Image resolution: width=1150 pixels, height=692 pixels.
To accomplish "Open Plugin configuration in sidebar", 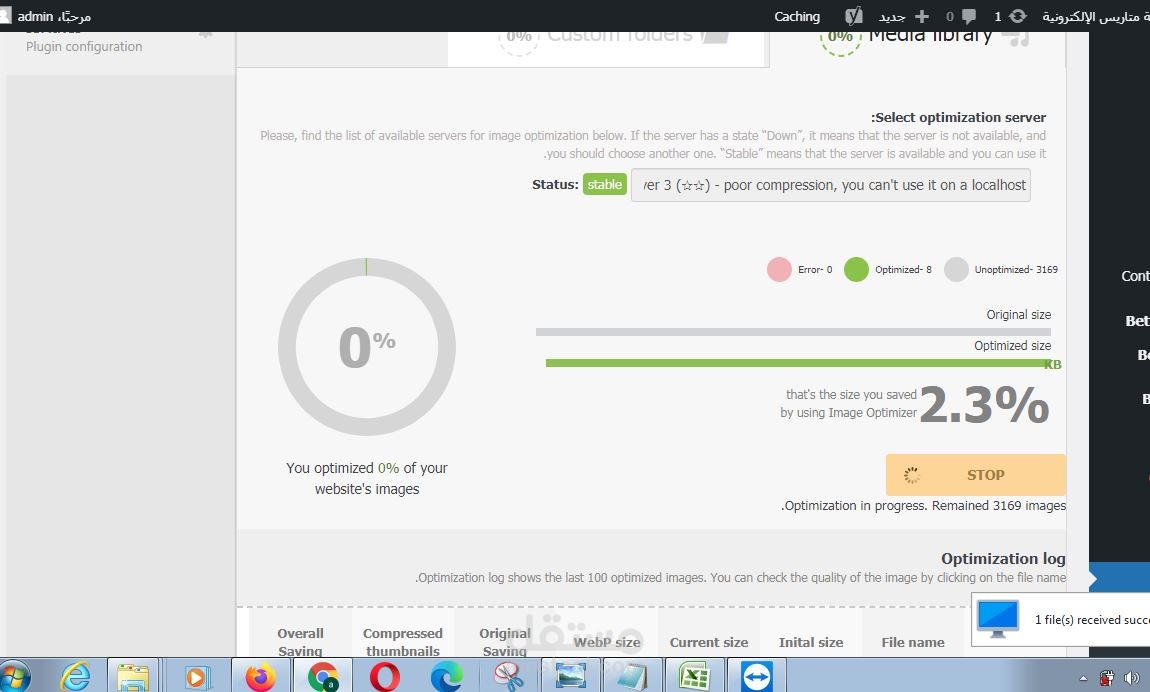I will pos(84,46).
